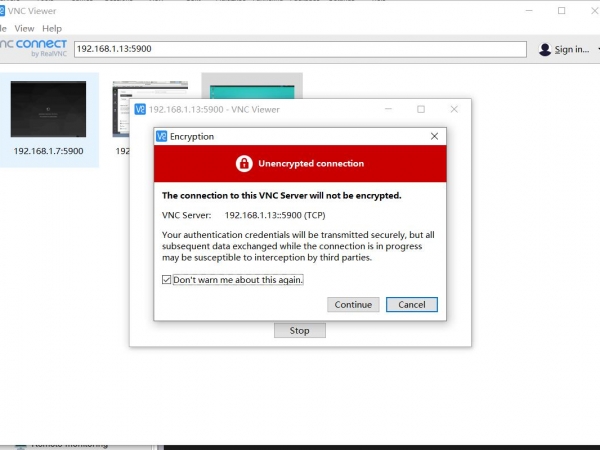Click the red padlock icon in the banner

[244, 163]
